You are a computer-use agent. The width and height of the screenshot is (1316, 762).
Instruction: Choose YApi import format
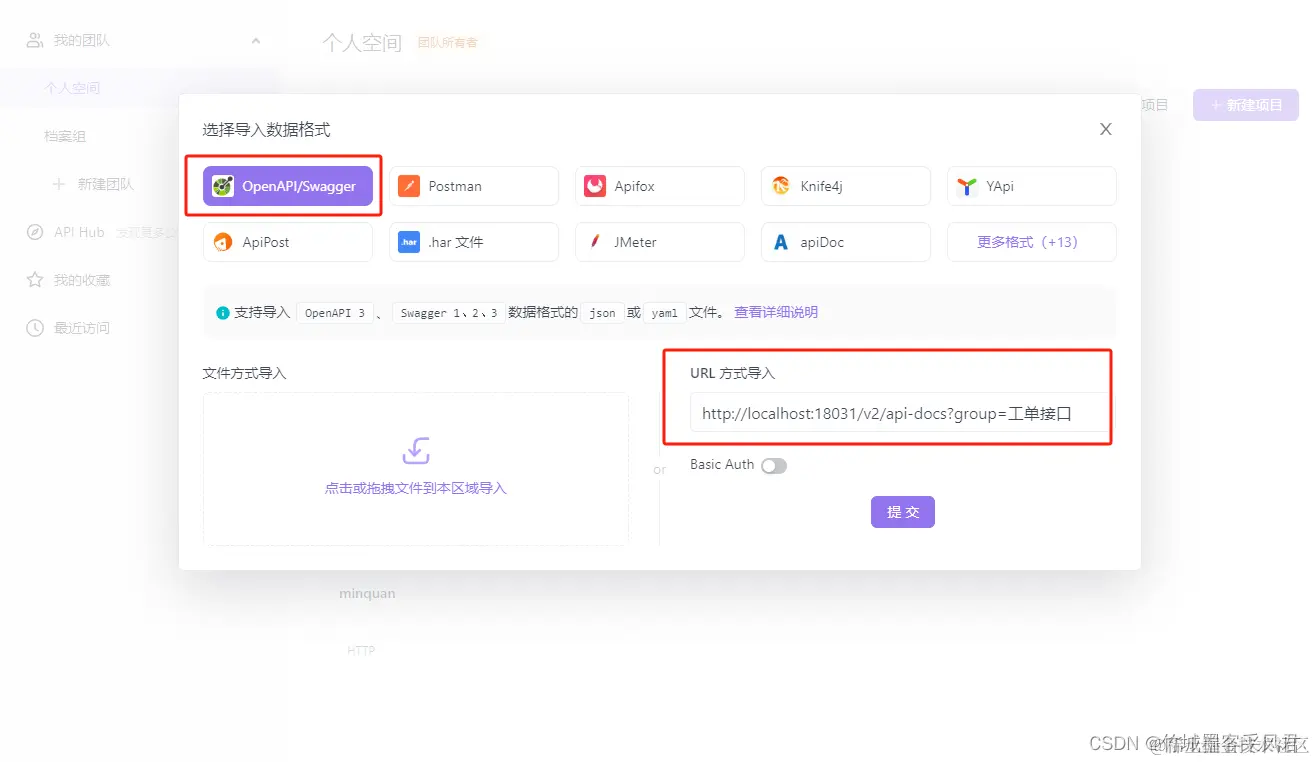[x=1032, y=186]
